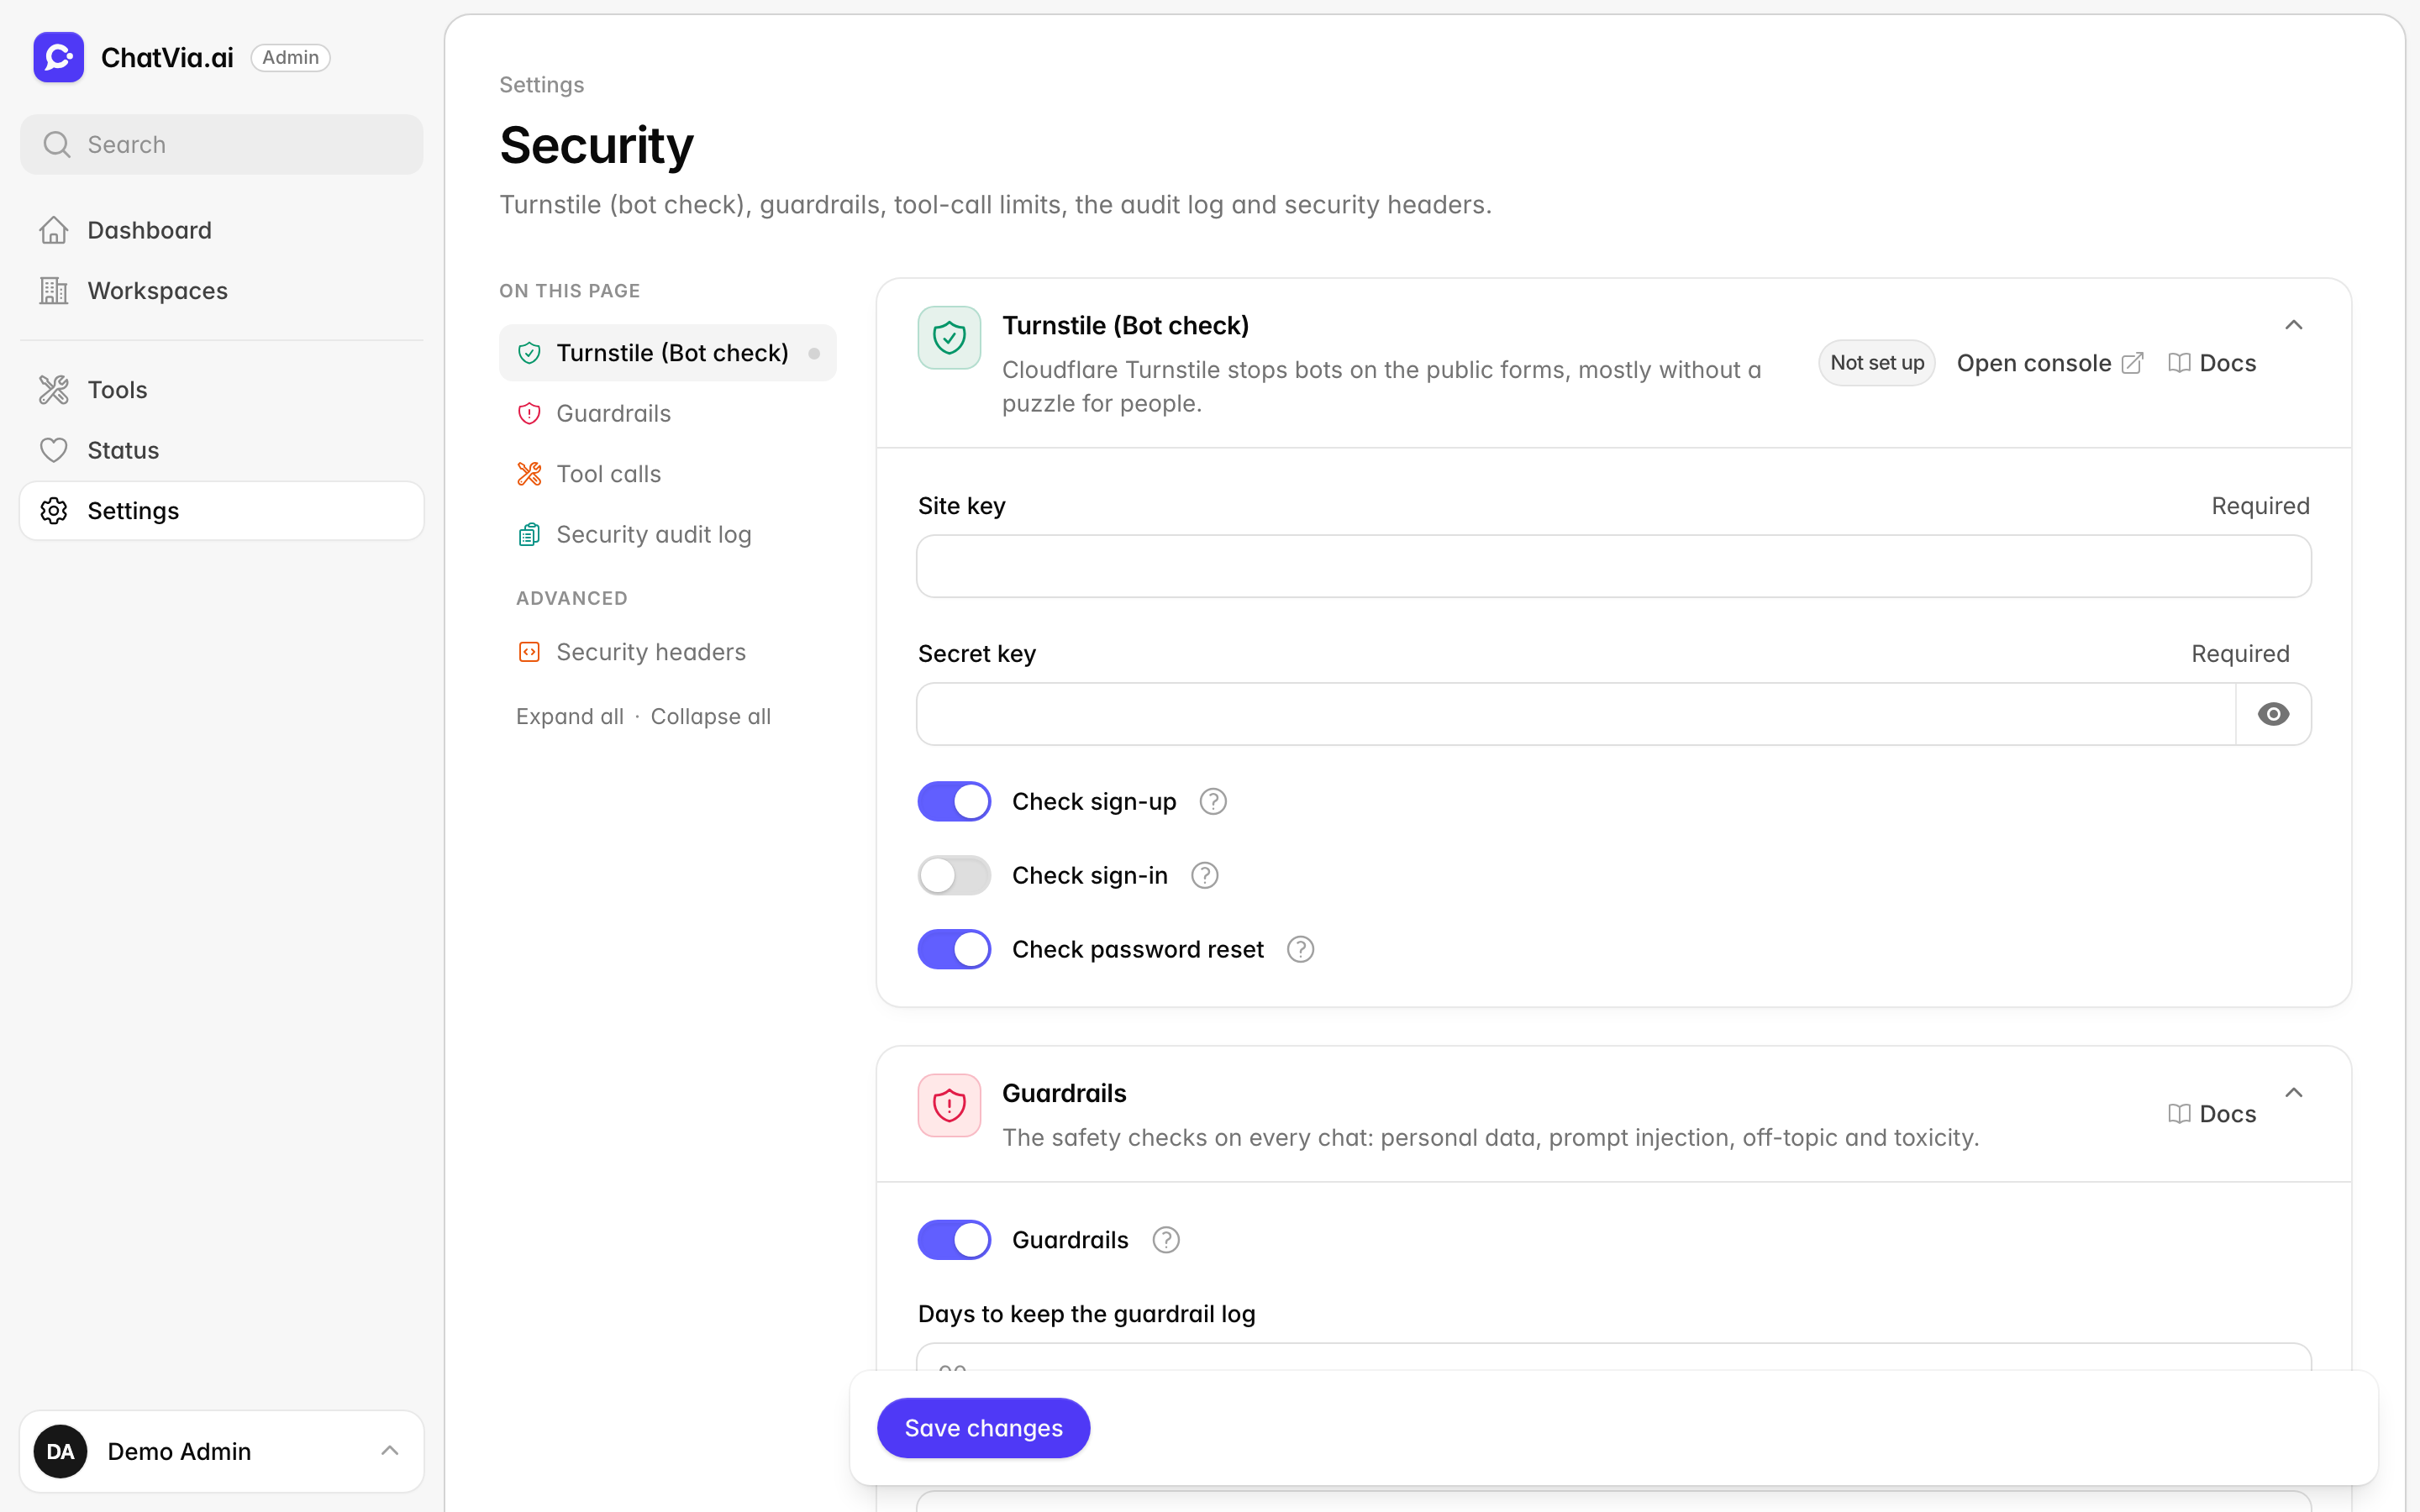Open the Workspaces building icon
The height and width of the screenshot is (1512, 2420).
(x=54, y=291)
